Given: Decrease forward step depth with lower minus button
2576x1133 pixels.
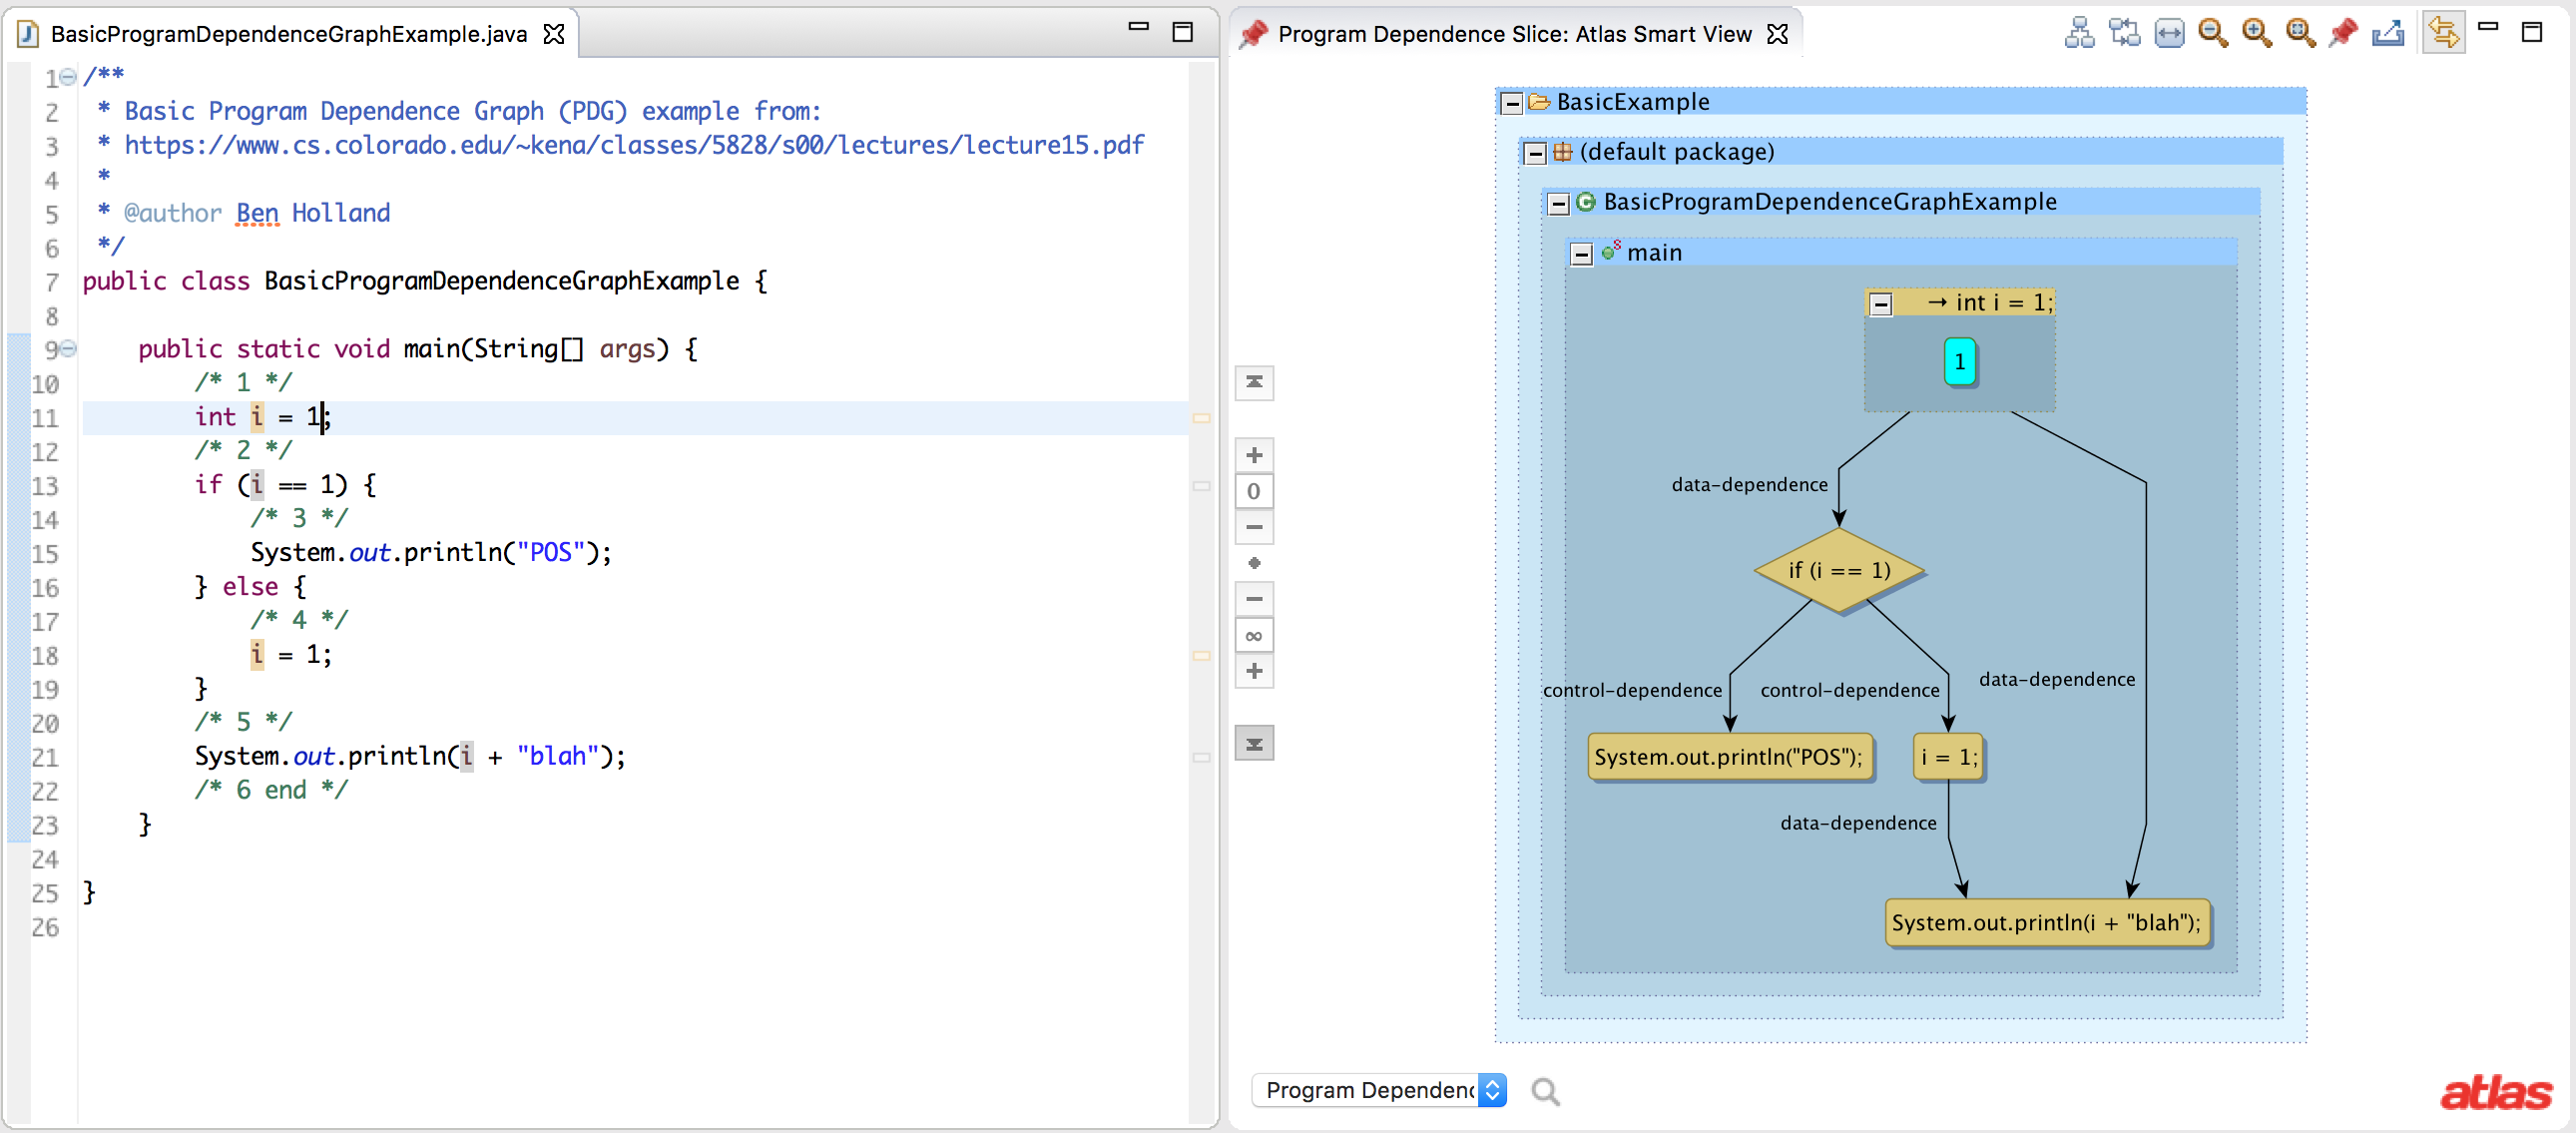Looking at the screenshot, I should click(x=1254, y=599).
